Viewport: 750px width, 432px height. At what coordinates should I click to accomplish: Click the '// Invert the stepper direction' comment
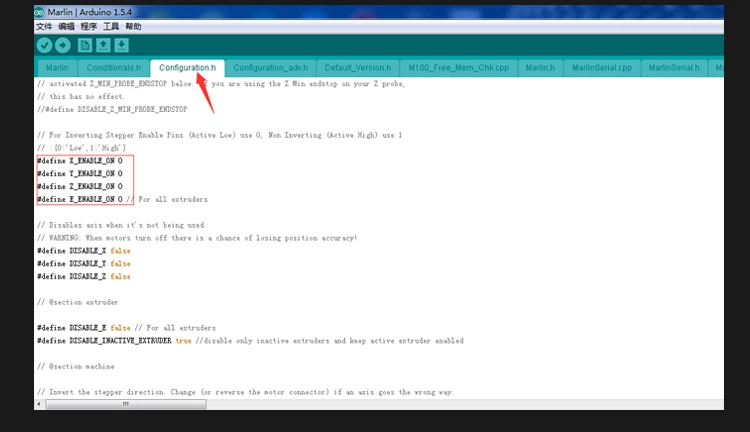pos(245,392)
